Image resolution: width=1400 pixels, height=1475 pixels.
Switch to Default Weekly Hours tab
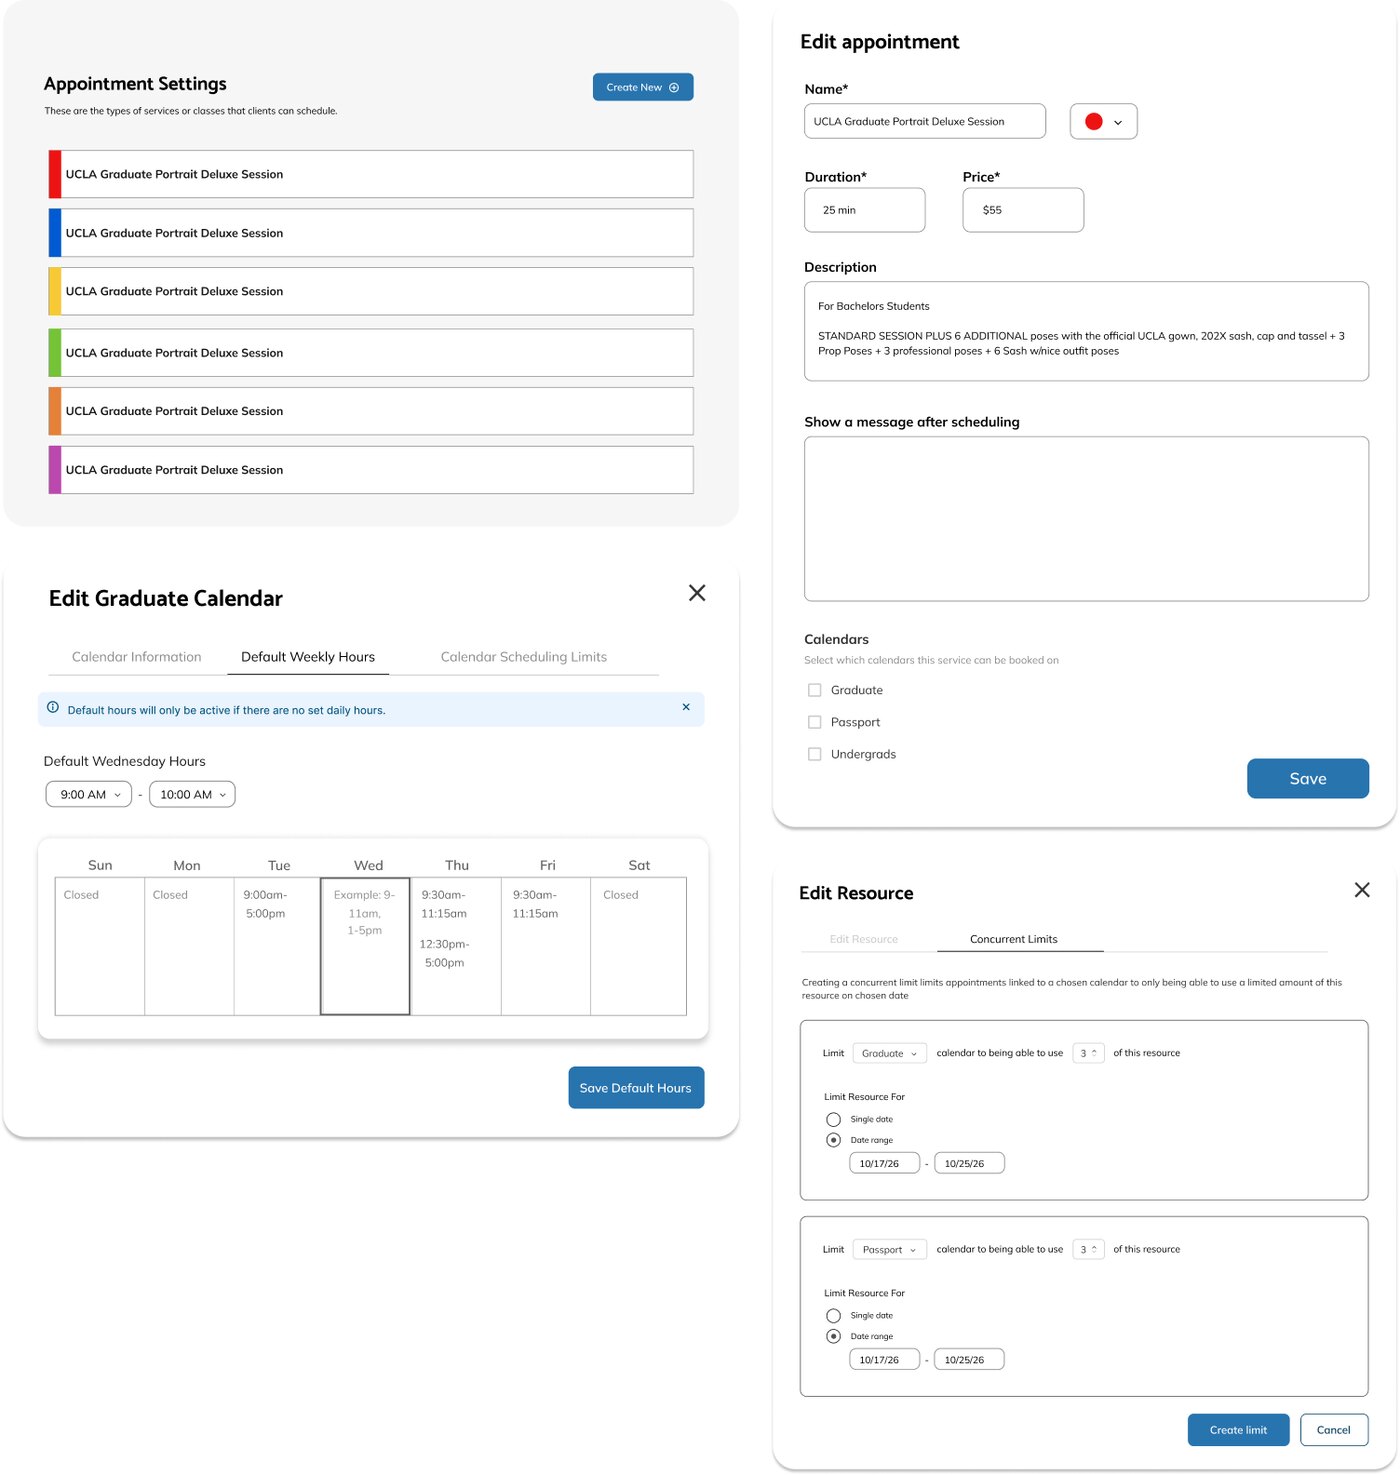click(308, 657)
